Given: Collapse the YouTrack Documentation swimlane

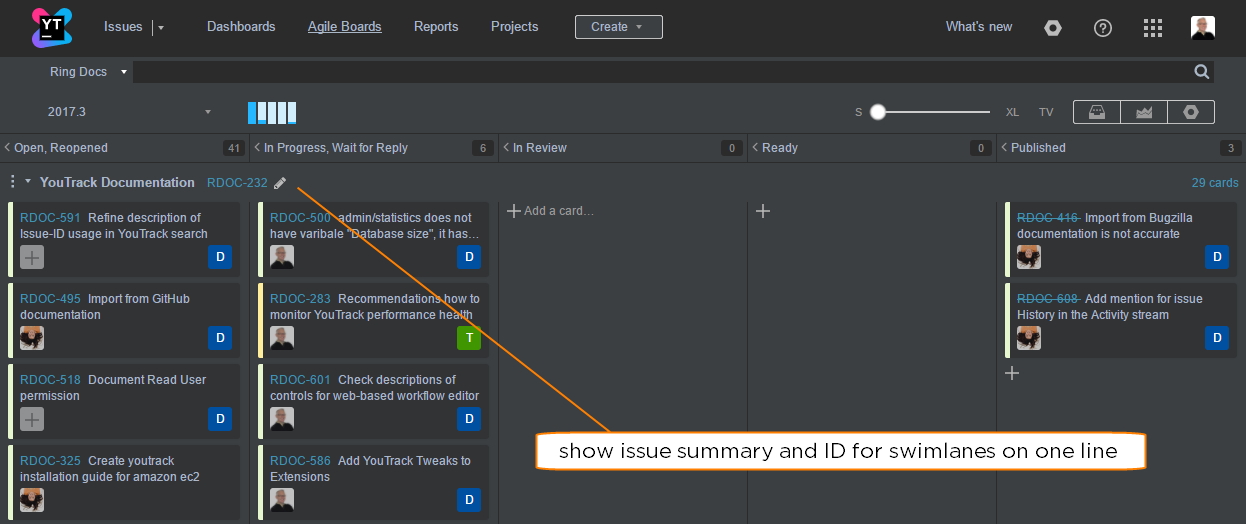Looking at the screenshot, I should click(28, 182).
